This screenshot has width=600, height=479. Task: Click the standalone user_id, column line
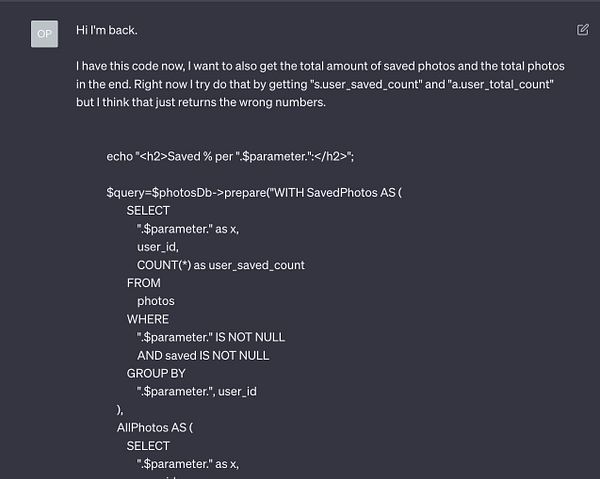tap(158, 247)
